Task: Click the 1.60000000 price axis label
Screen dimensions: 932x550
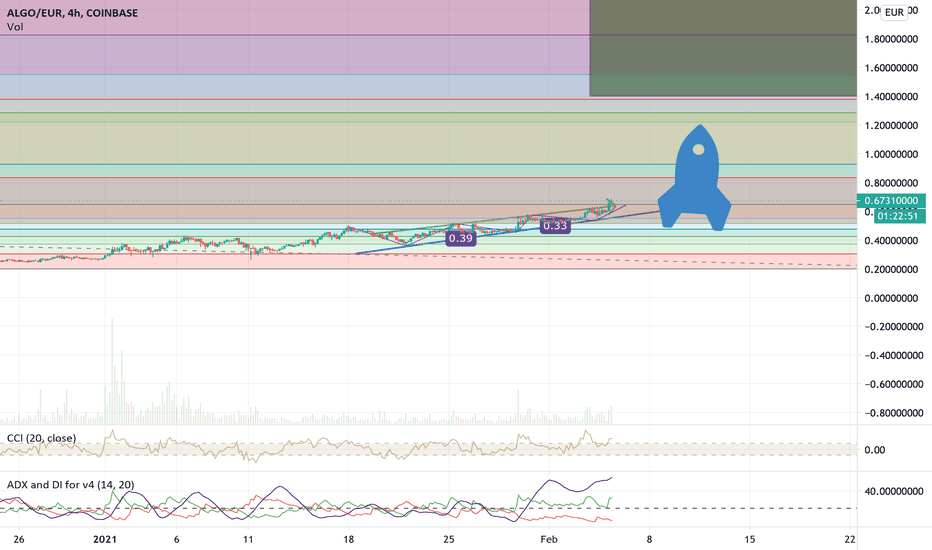Action: pos(891,68)
